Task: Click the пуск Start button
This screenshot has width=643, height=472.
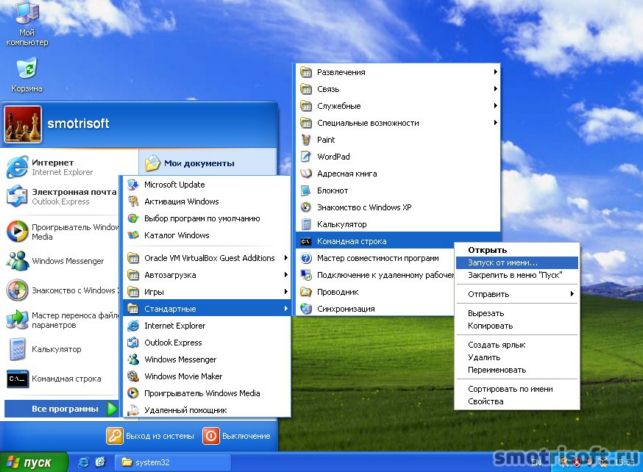Action: pyautogui.click(x=33, y=462)
